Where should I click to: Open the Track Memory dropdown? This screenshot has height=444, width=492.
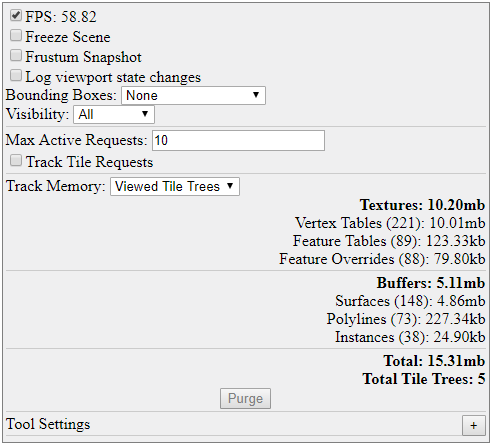click(175, 186)
